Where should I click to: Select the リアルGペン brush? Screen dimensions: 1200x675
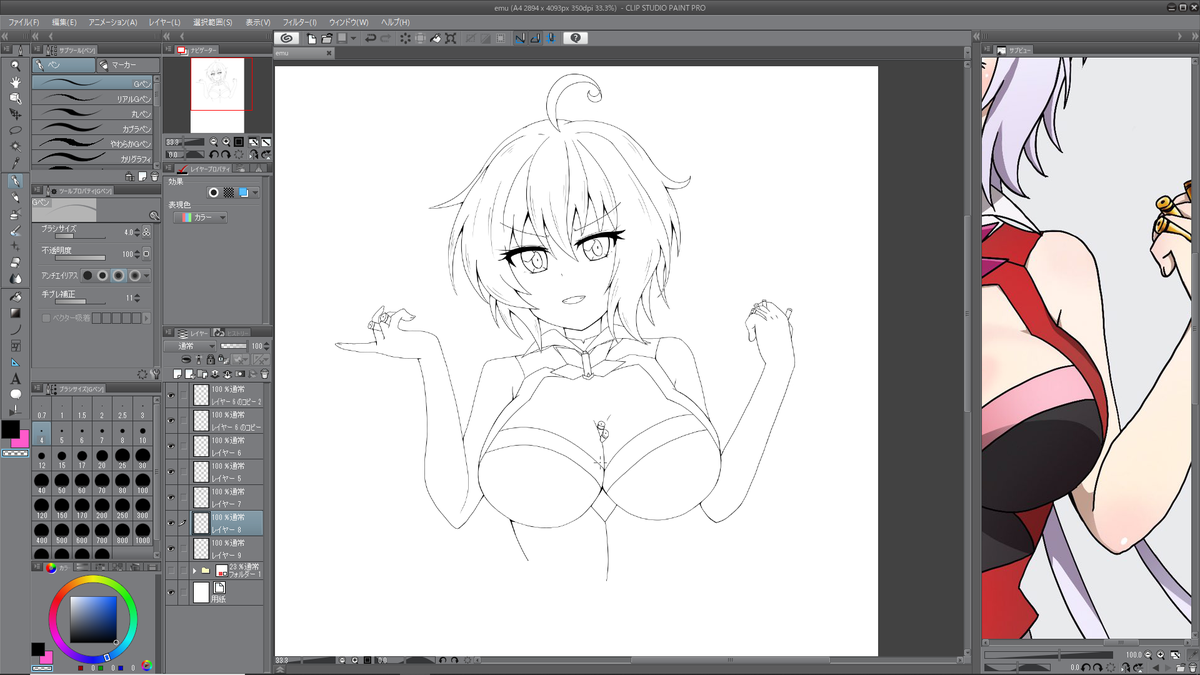click(93, 99)
